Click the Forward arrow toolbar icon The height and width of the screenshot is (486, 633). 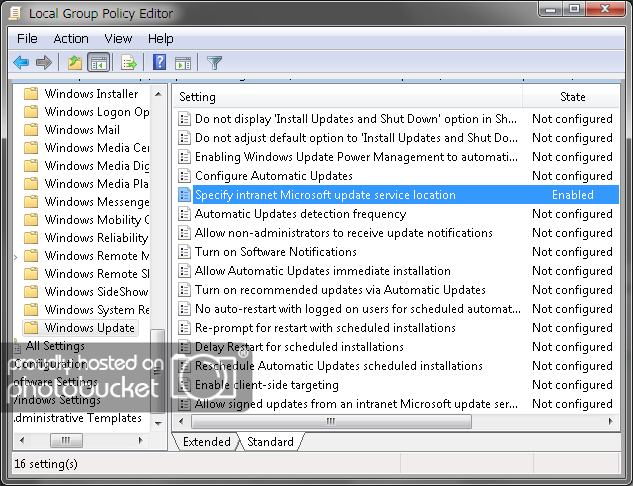coord(44,63)
